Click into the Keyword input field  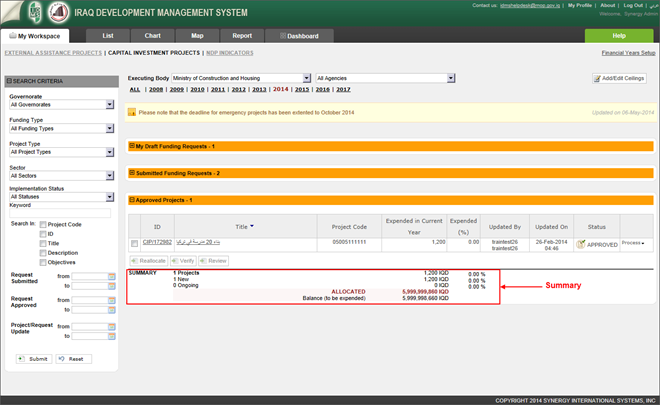[60, 213]
